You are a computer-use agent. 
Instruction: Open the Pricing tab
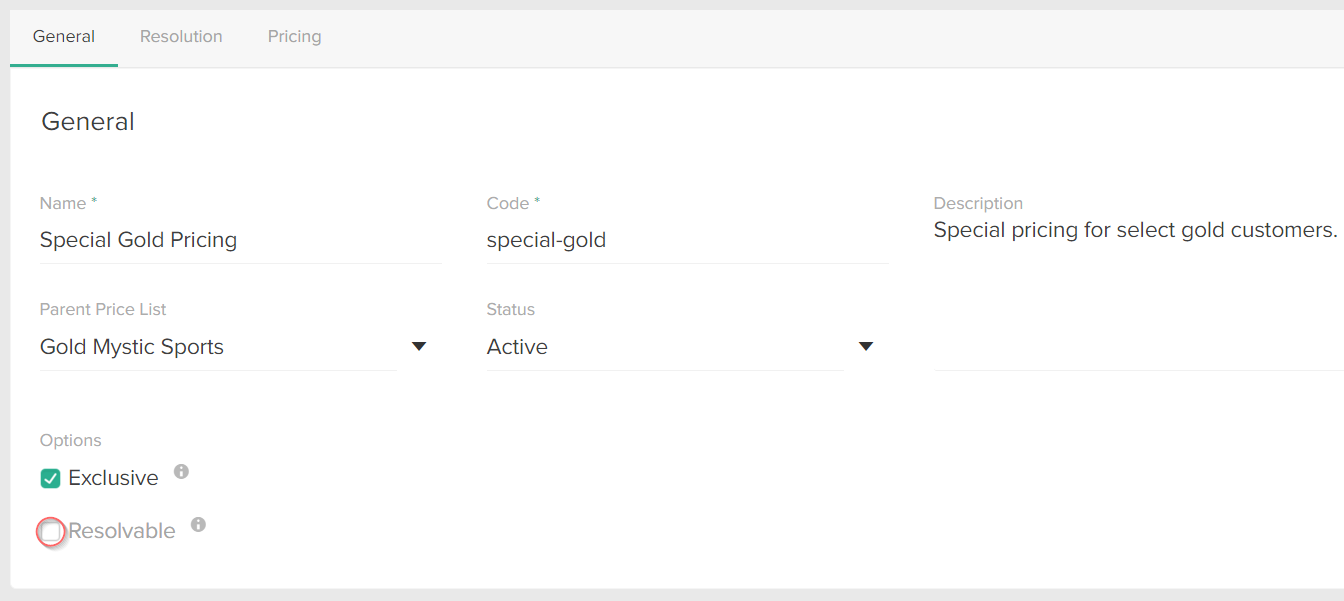tap(294, 36)
